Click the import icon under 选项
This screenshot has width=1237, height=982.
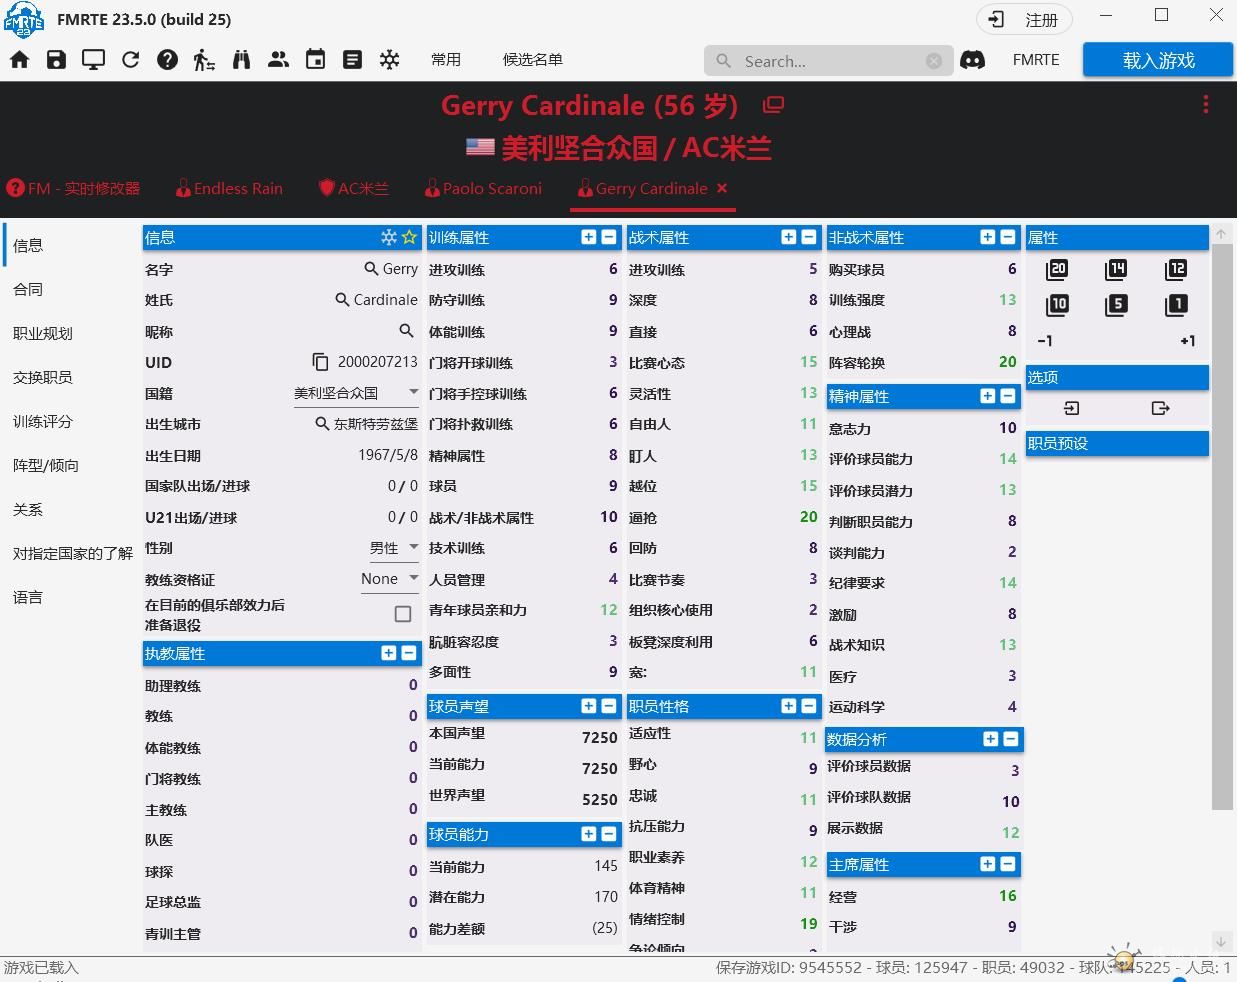point(1071,408)
